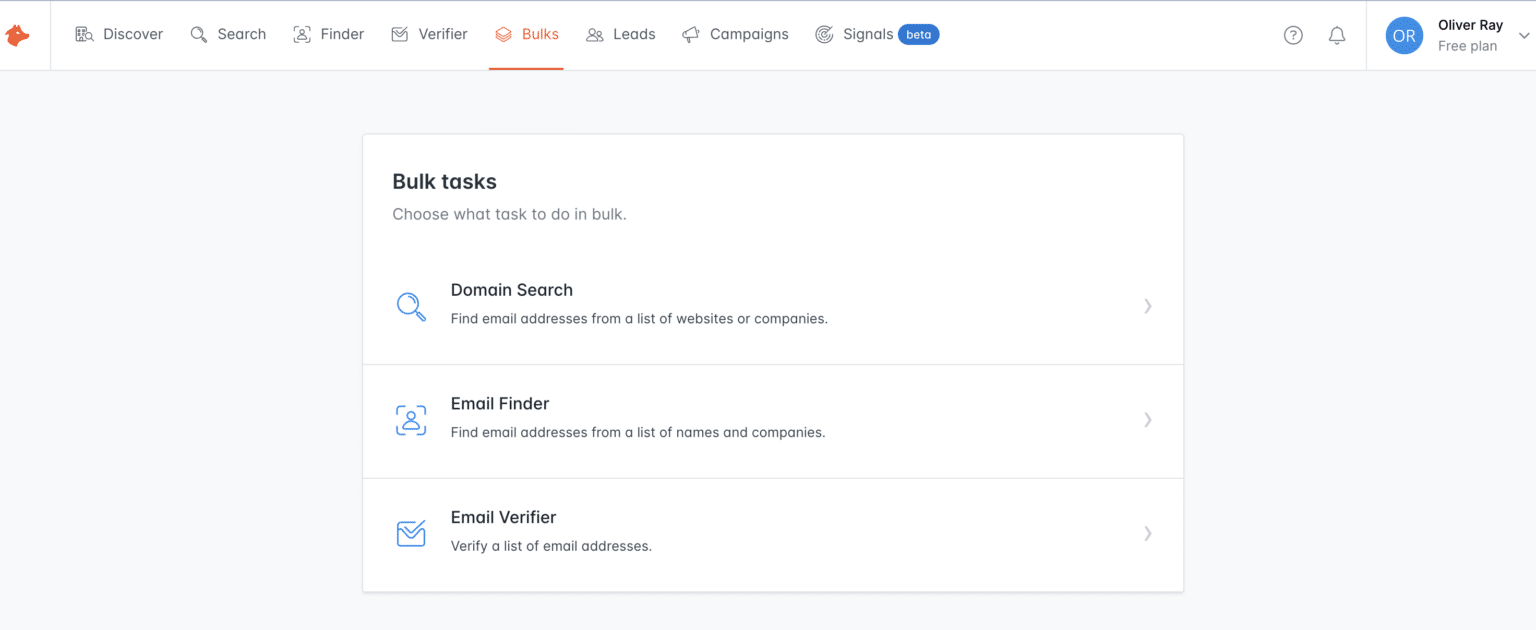The width and height of the screenshot is (1536, 630).
Task: Click the OR avatar circle
Action: tap(1404, 35)
